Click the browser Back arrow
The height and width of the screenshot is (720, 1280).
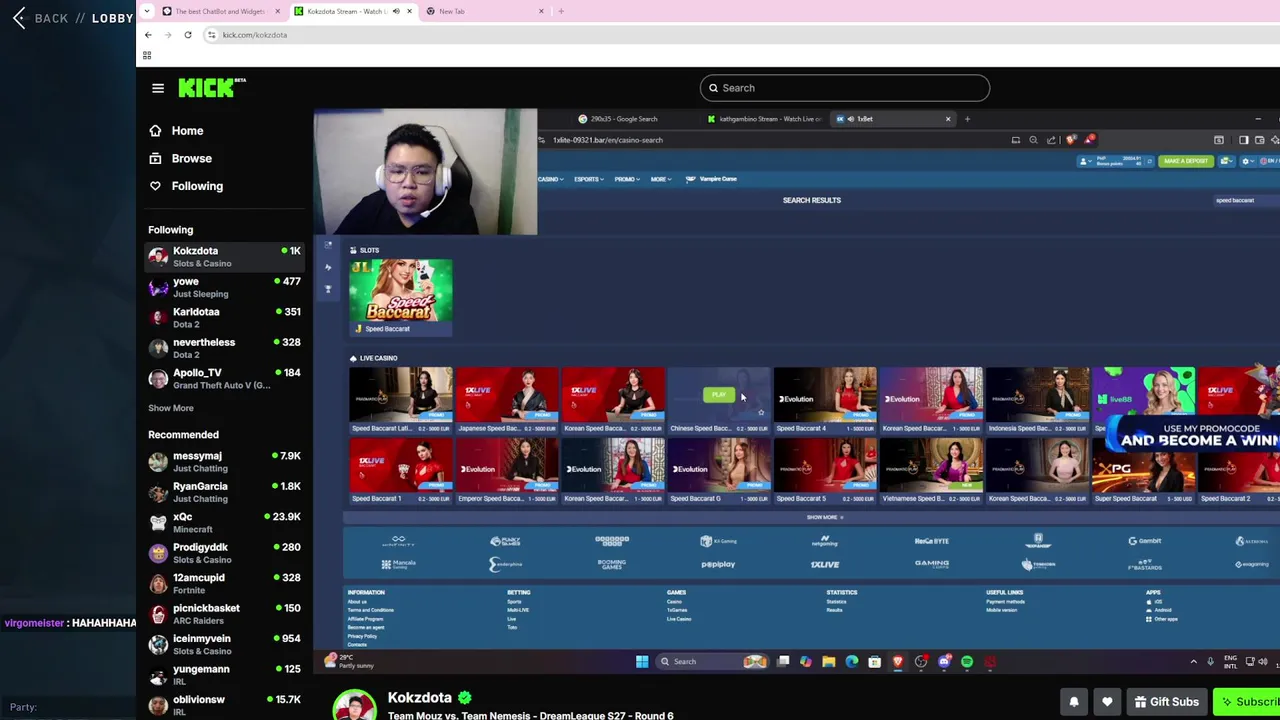point(148,35)
